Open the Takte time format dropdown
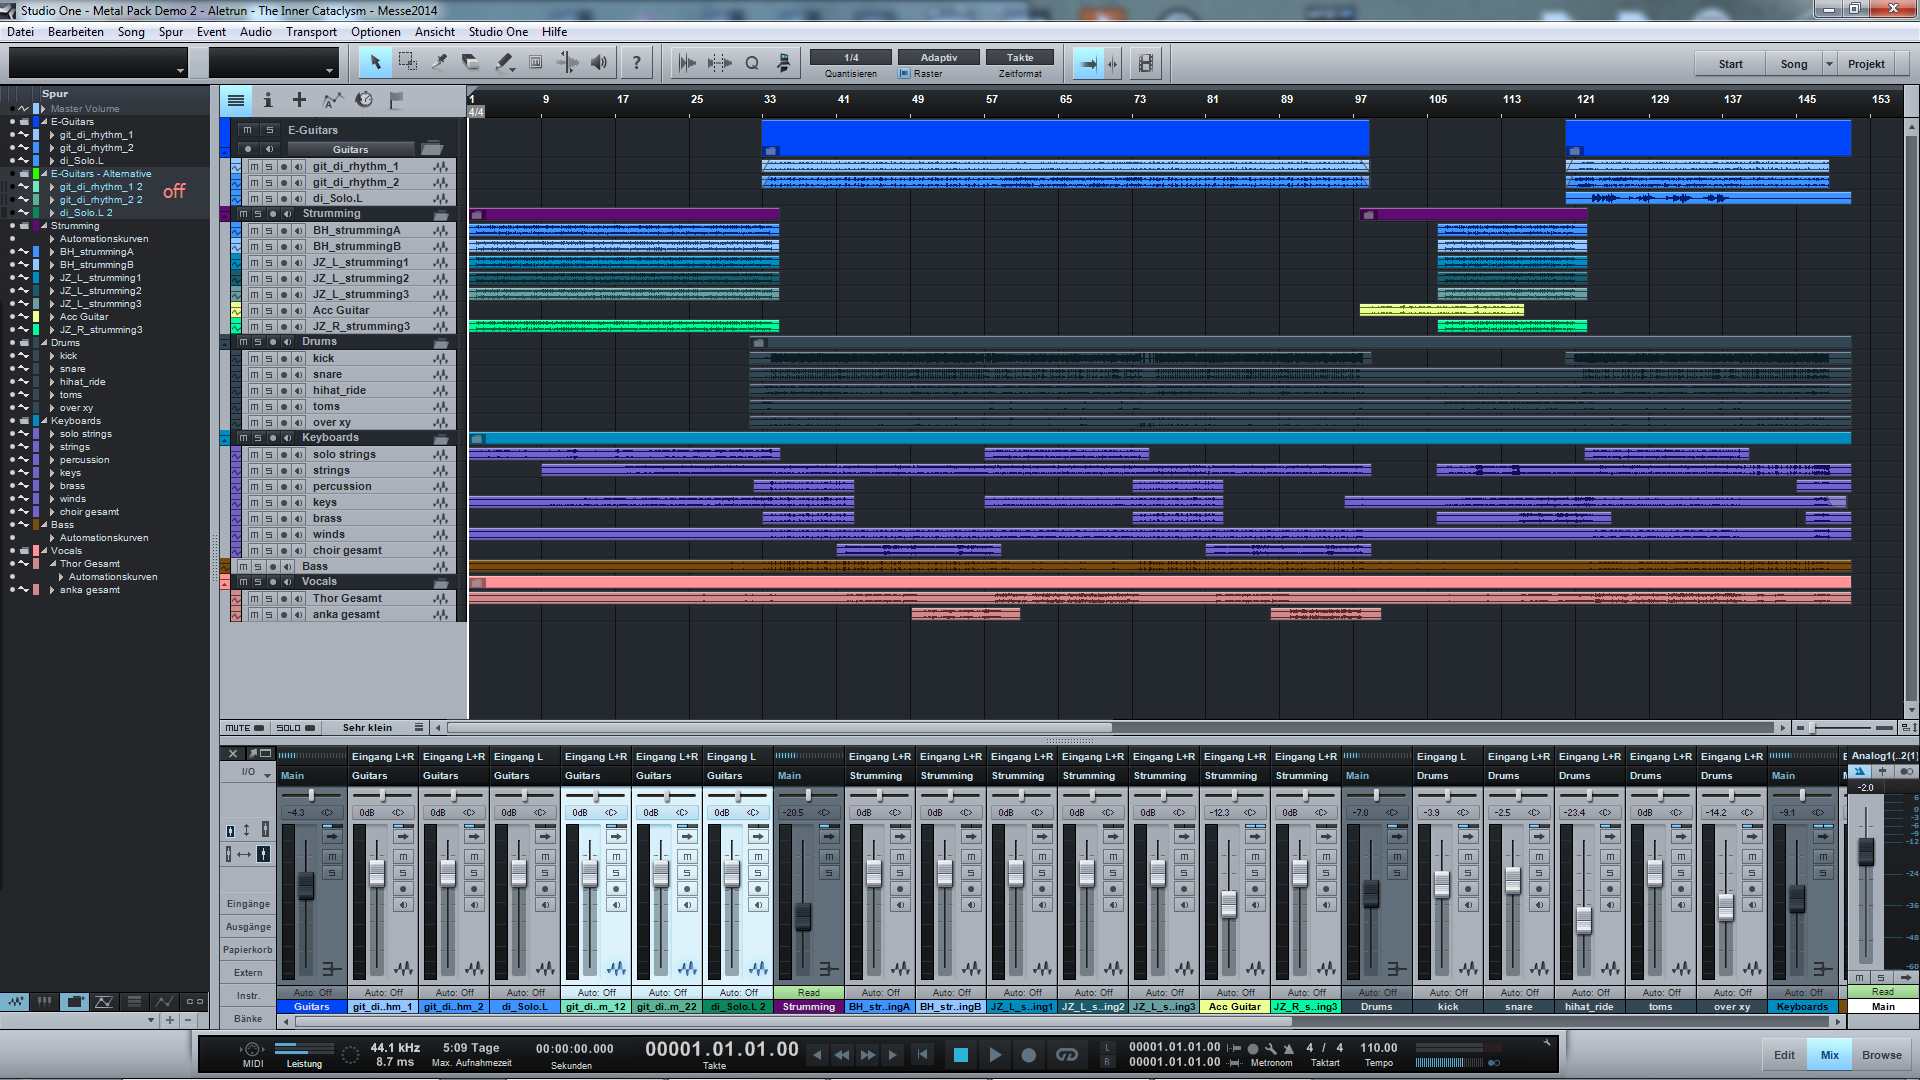 (x=1020, y=58)
